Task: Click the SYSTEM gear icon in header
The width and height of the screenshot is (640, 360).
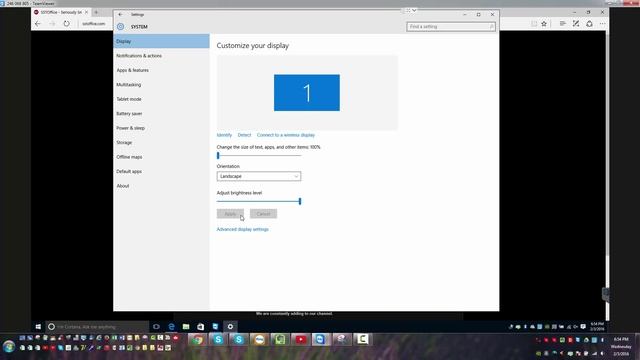Action: pyautogui.click(x=120, y=27)
